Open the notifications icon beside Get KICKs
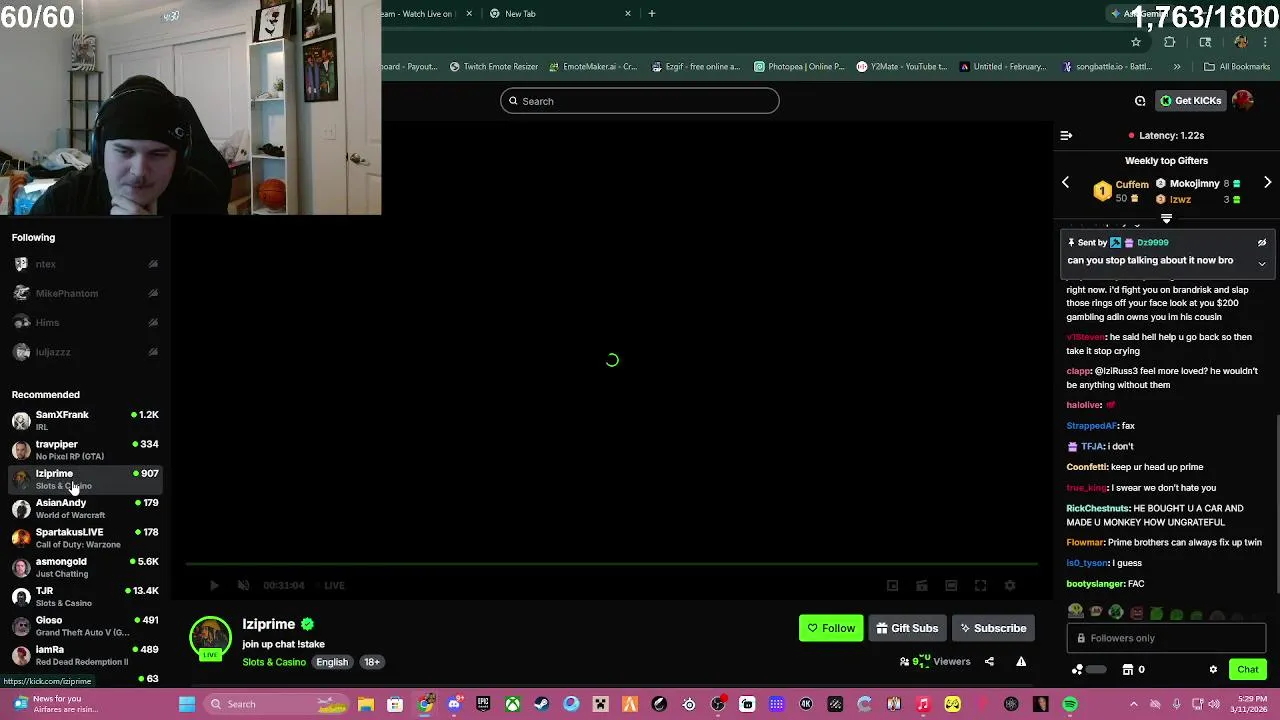The height and width of the screenshot is (720, 1280). pyautogui.click(x=1140, y=101)
